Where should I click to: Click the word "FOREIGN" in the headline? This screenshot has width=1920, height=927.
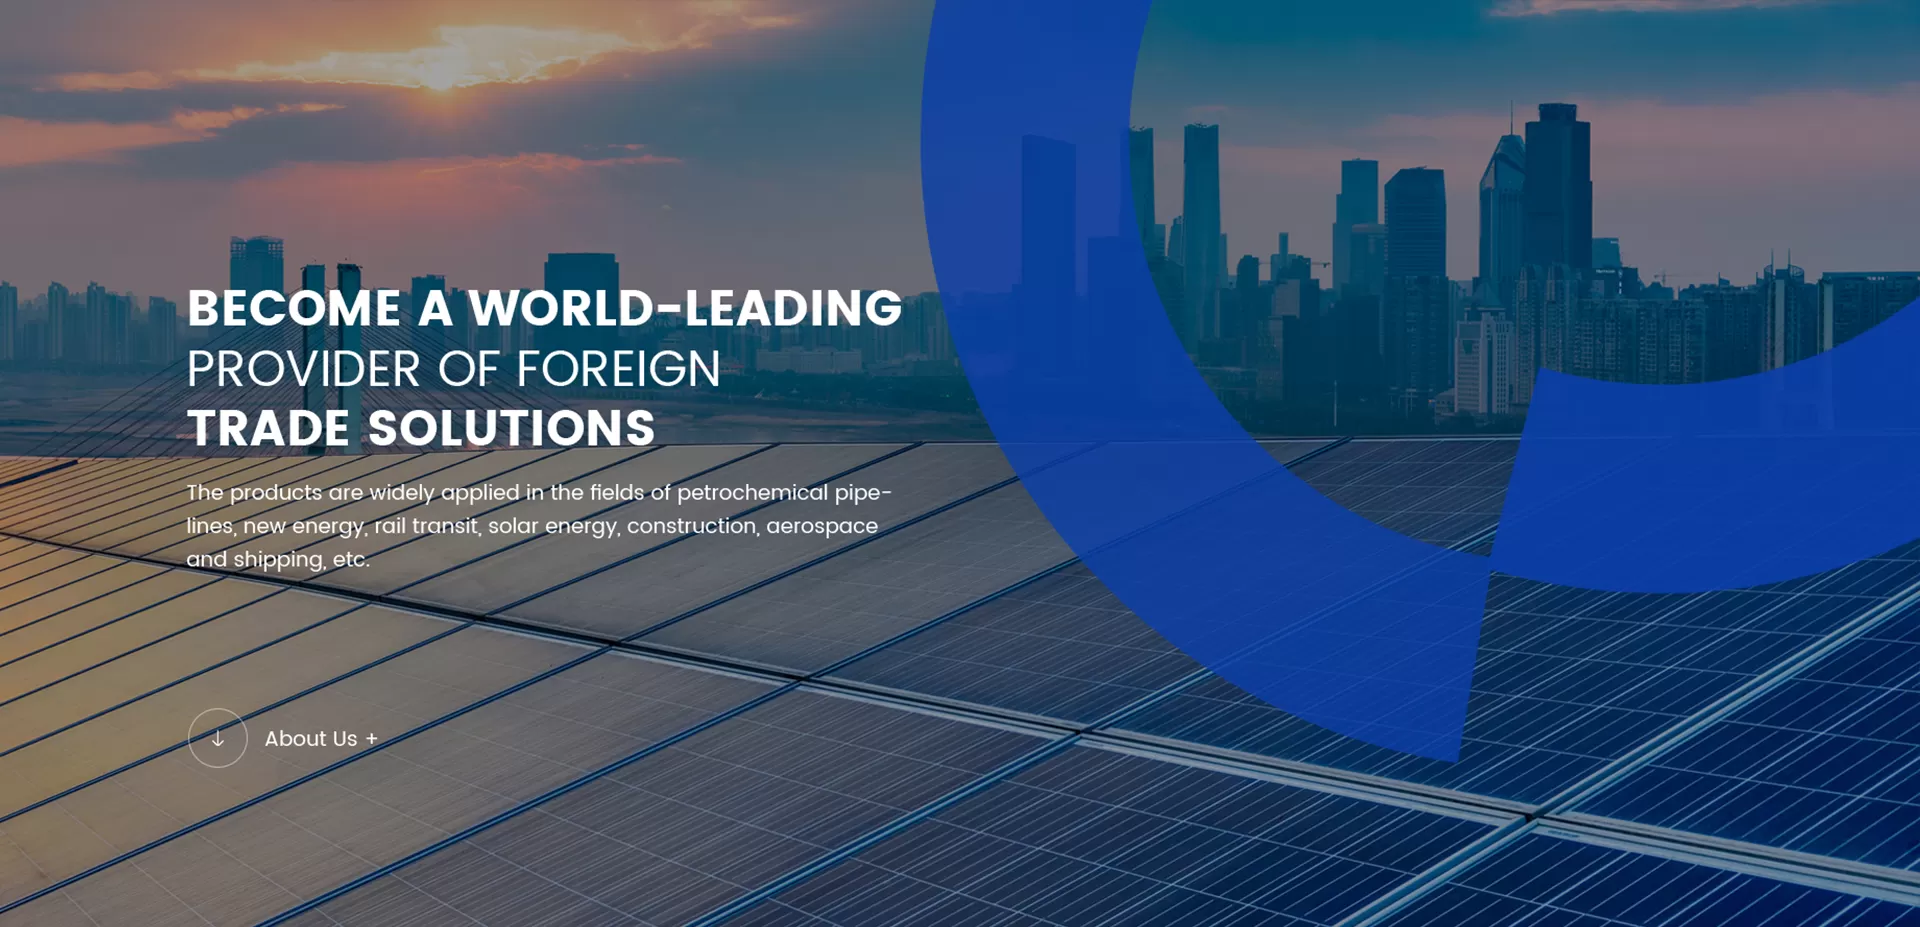click(x=618, y=369)
